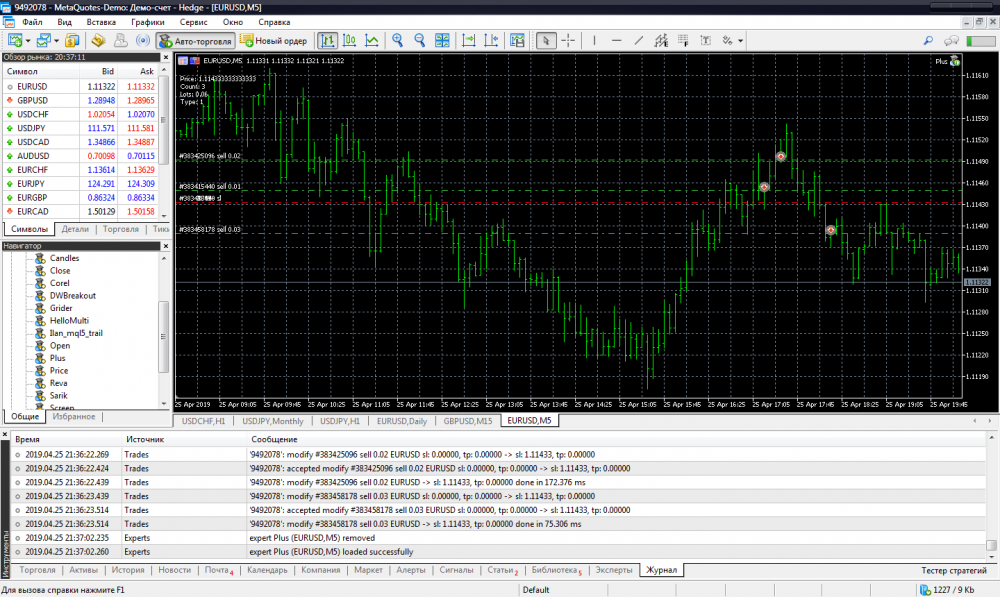Viewport: 1000px width, 597px height.
Task: Open the Торговля tab in Market Watch
Action: [x=121, y=229]
